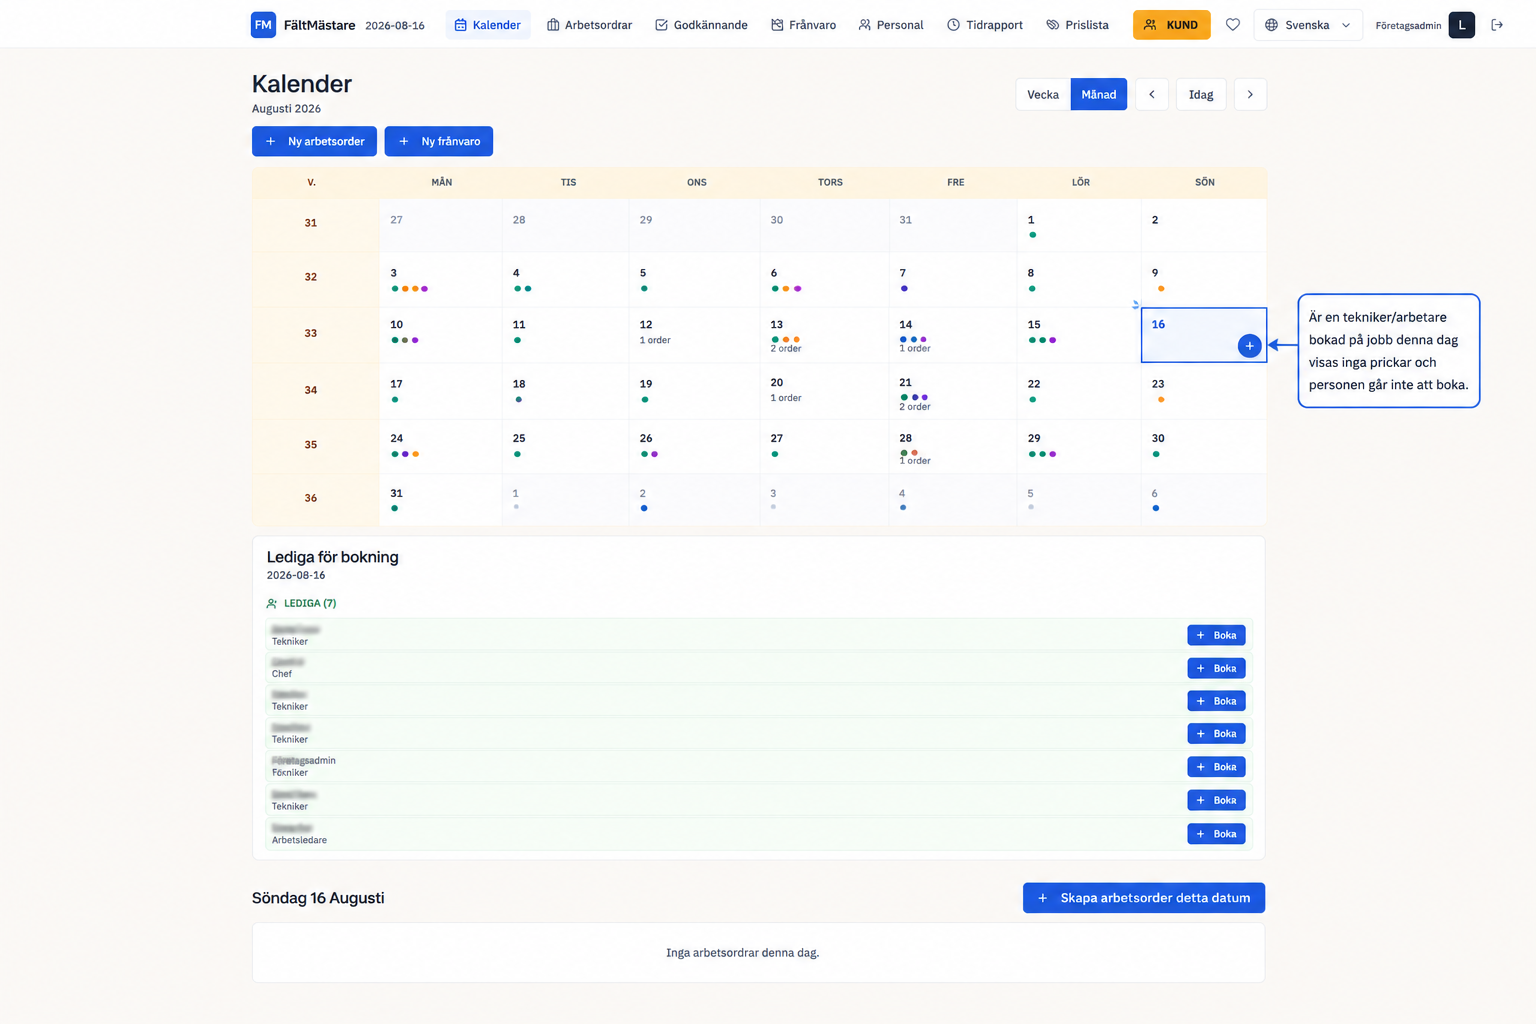Select August 28 cell
Viewport: 1536px width, 1024px height.
[x=952, y=446]
